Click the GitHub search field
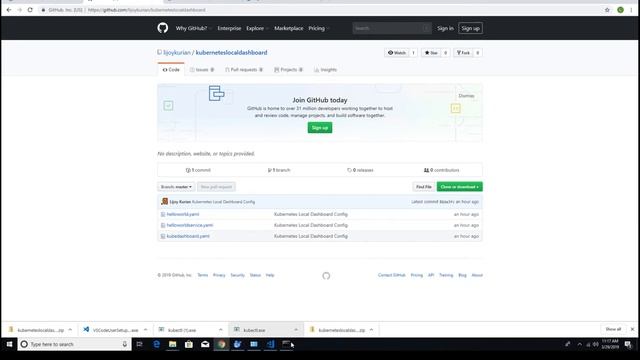 pos(392,28)
